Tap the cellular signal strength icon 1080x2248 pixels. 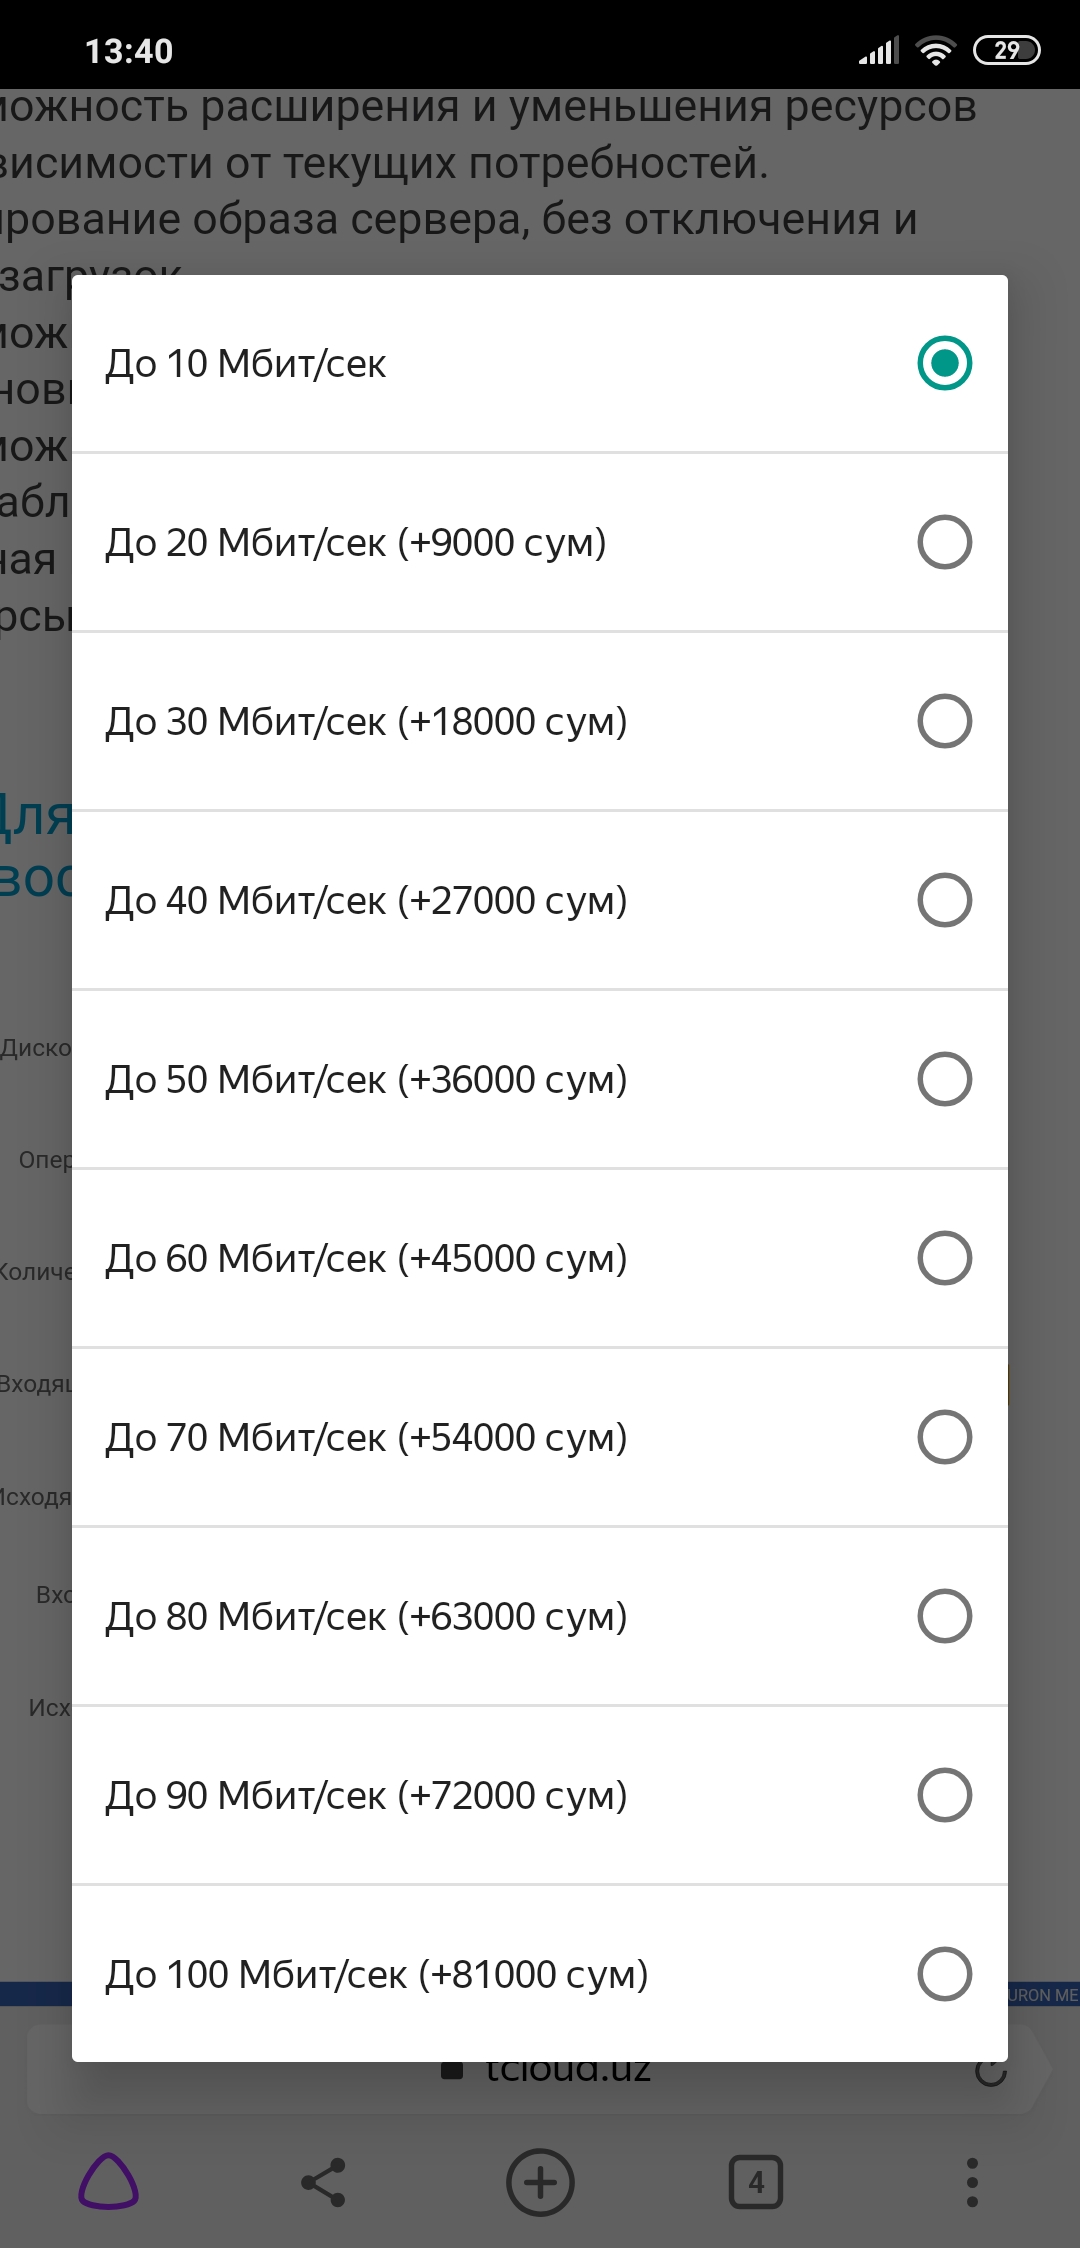pos(879,50)
